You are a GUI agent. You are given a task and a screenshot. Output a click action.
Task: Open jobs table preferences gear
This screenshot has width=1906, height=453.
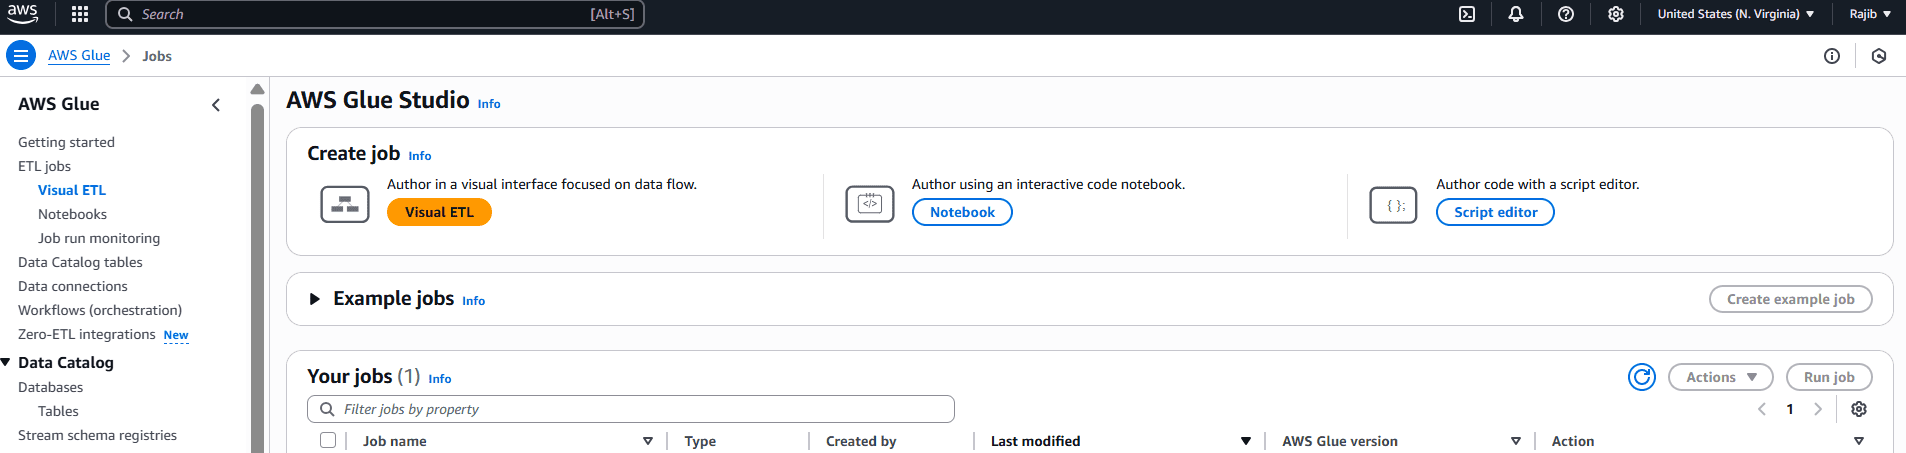[x=1859, y=409]
